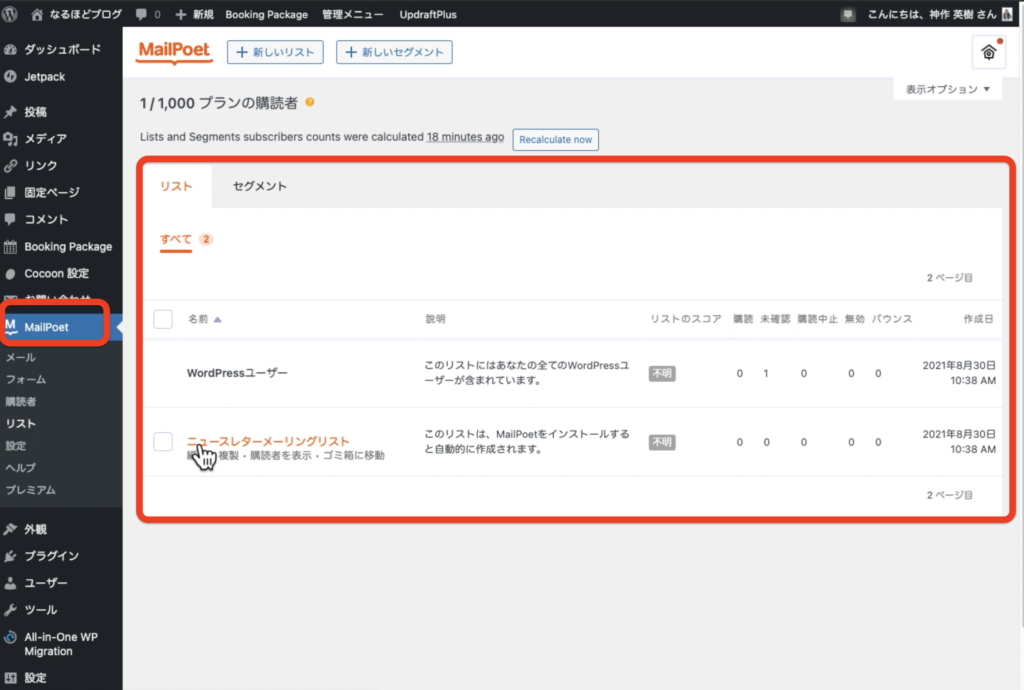Click the Cocoon 設定 circle icon
The image size is (1024, 690).
coord(10,274)
